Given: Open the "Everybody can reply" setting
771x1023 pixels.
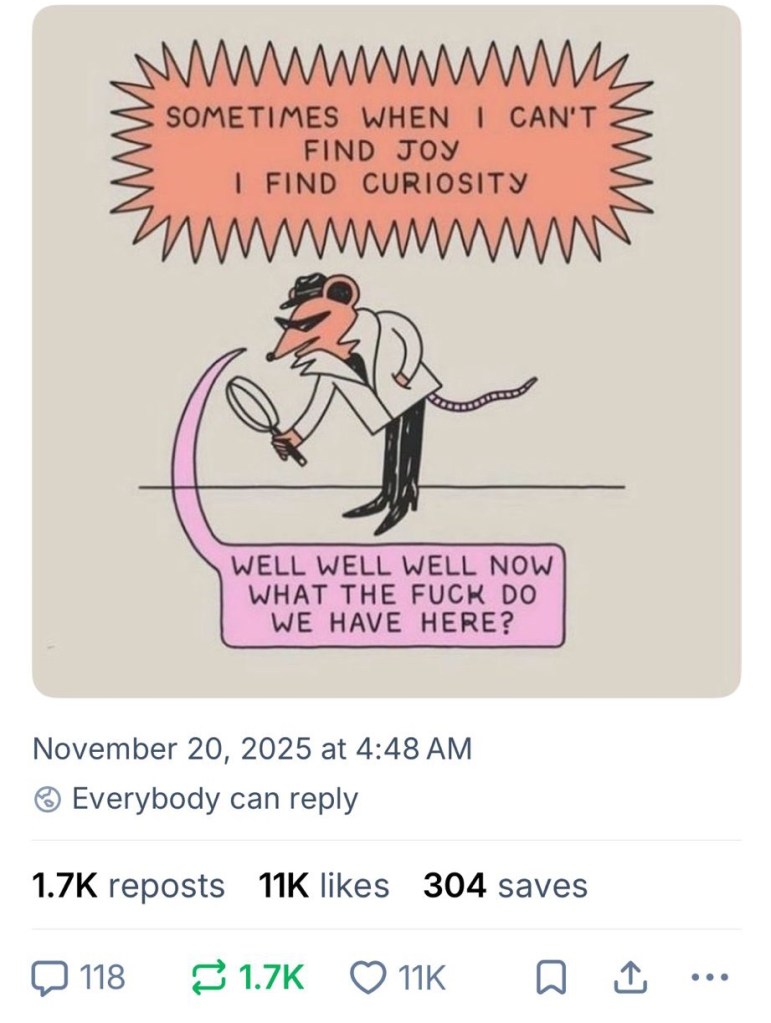Looking at the screenshot, I should pos(214,799).
